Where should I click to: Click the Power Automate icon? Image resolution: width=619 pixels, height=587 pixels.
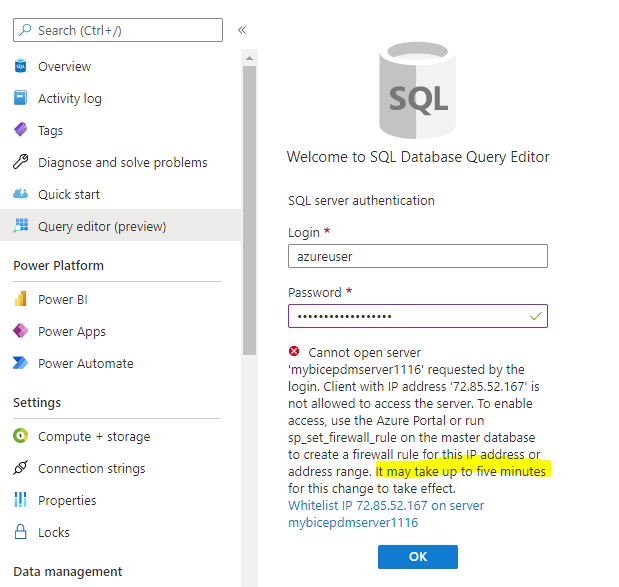[20, 364]
